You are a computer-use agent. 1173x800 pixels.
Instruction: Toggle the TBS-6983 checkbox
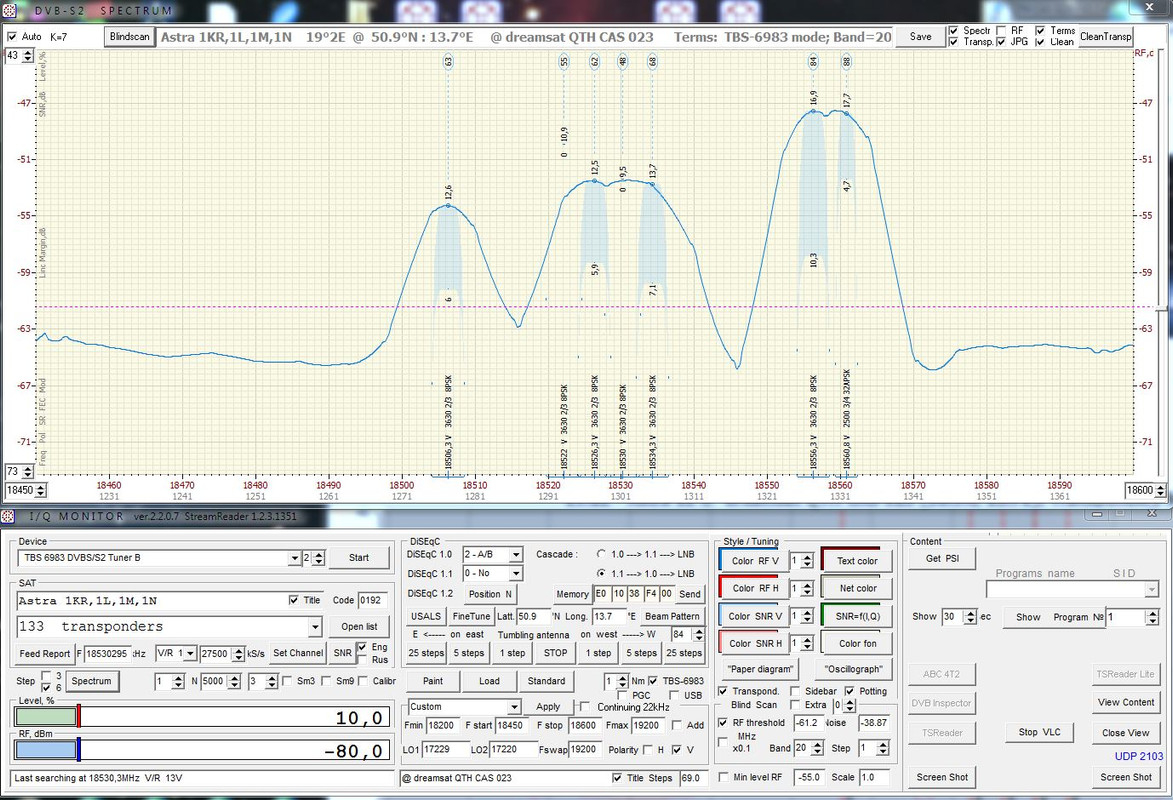[x=653, y=681]
